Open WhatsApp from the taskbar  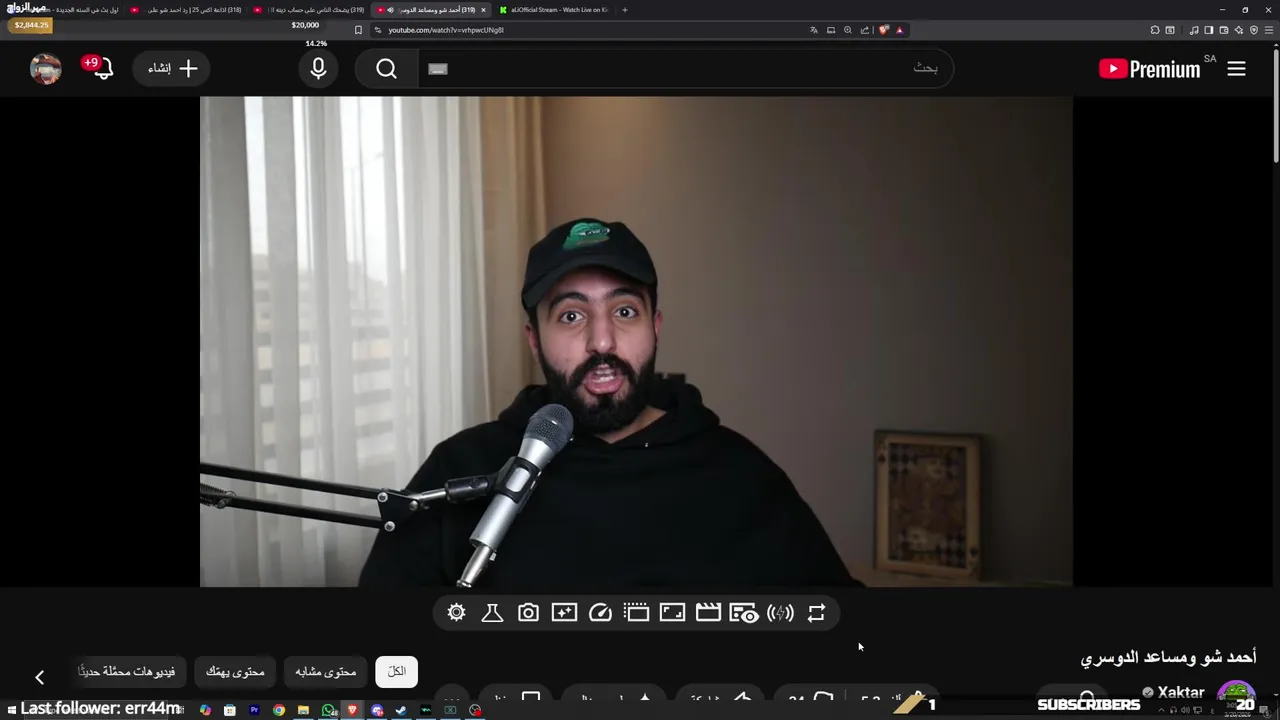click(328, 710)
